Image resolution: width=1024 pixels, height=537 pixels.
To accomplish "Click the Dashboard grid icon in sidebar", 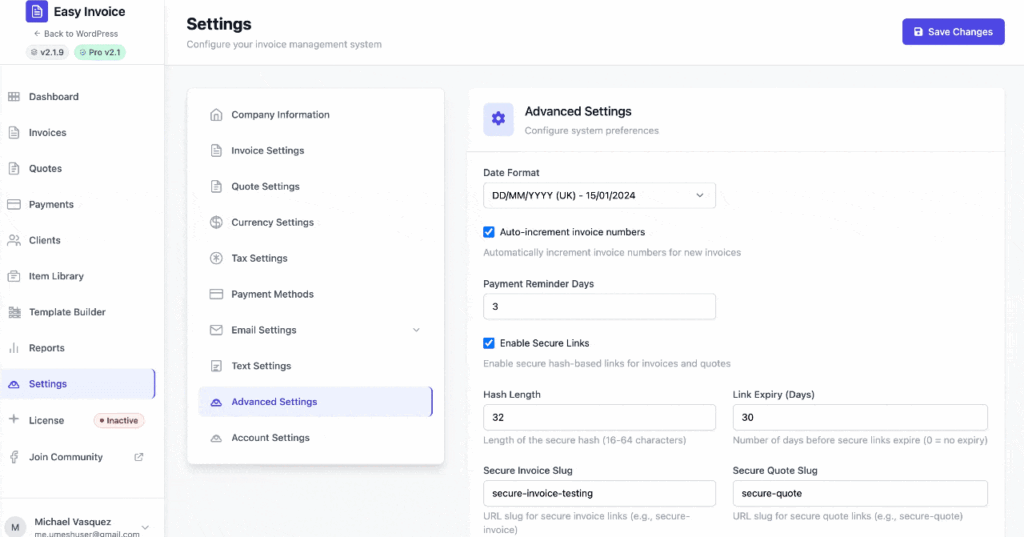I will pyautogui.click(x=14, y=97).
